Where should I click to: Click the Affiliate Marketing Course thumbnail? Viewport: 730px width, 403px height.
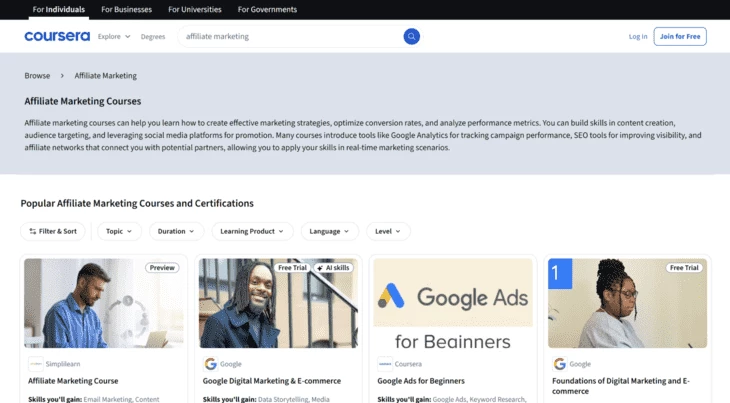pyautogui.click(x=104, y=303)
